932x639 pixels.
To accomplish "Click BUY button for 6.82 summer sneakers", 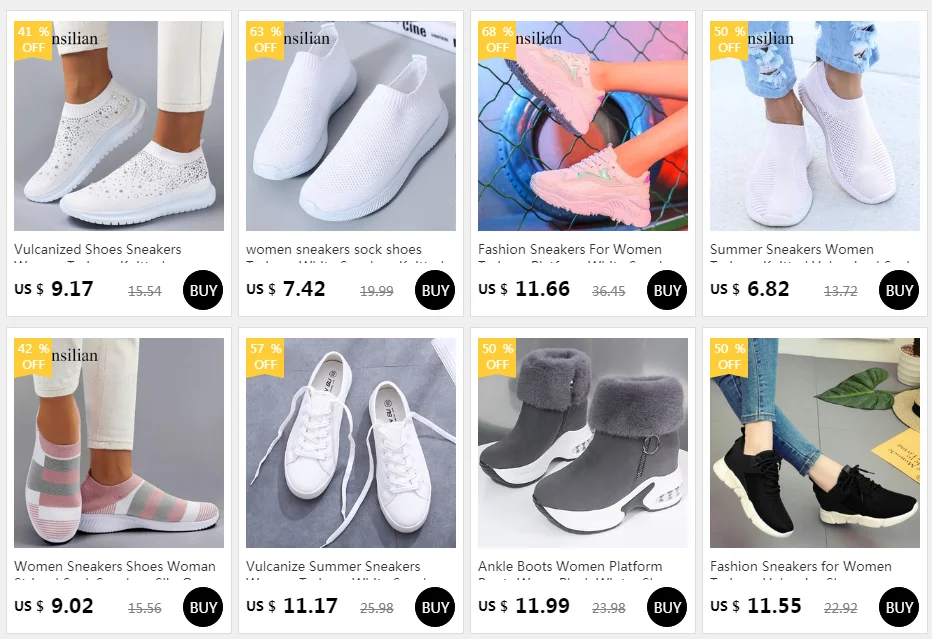I will tap(899, 290).
